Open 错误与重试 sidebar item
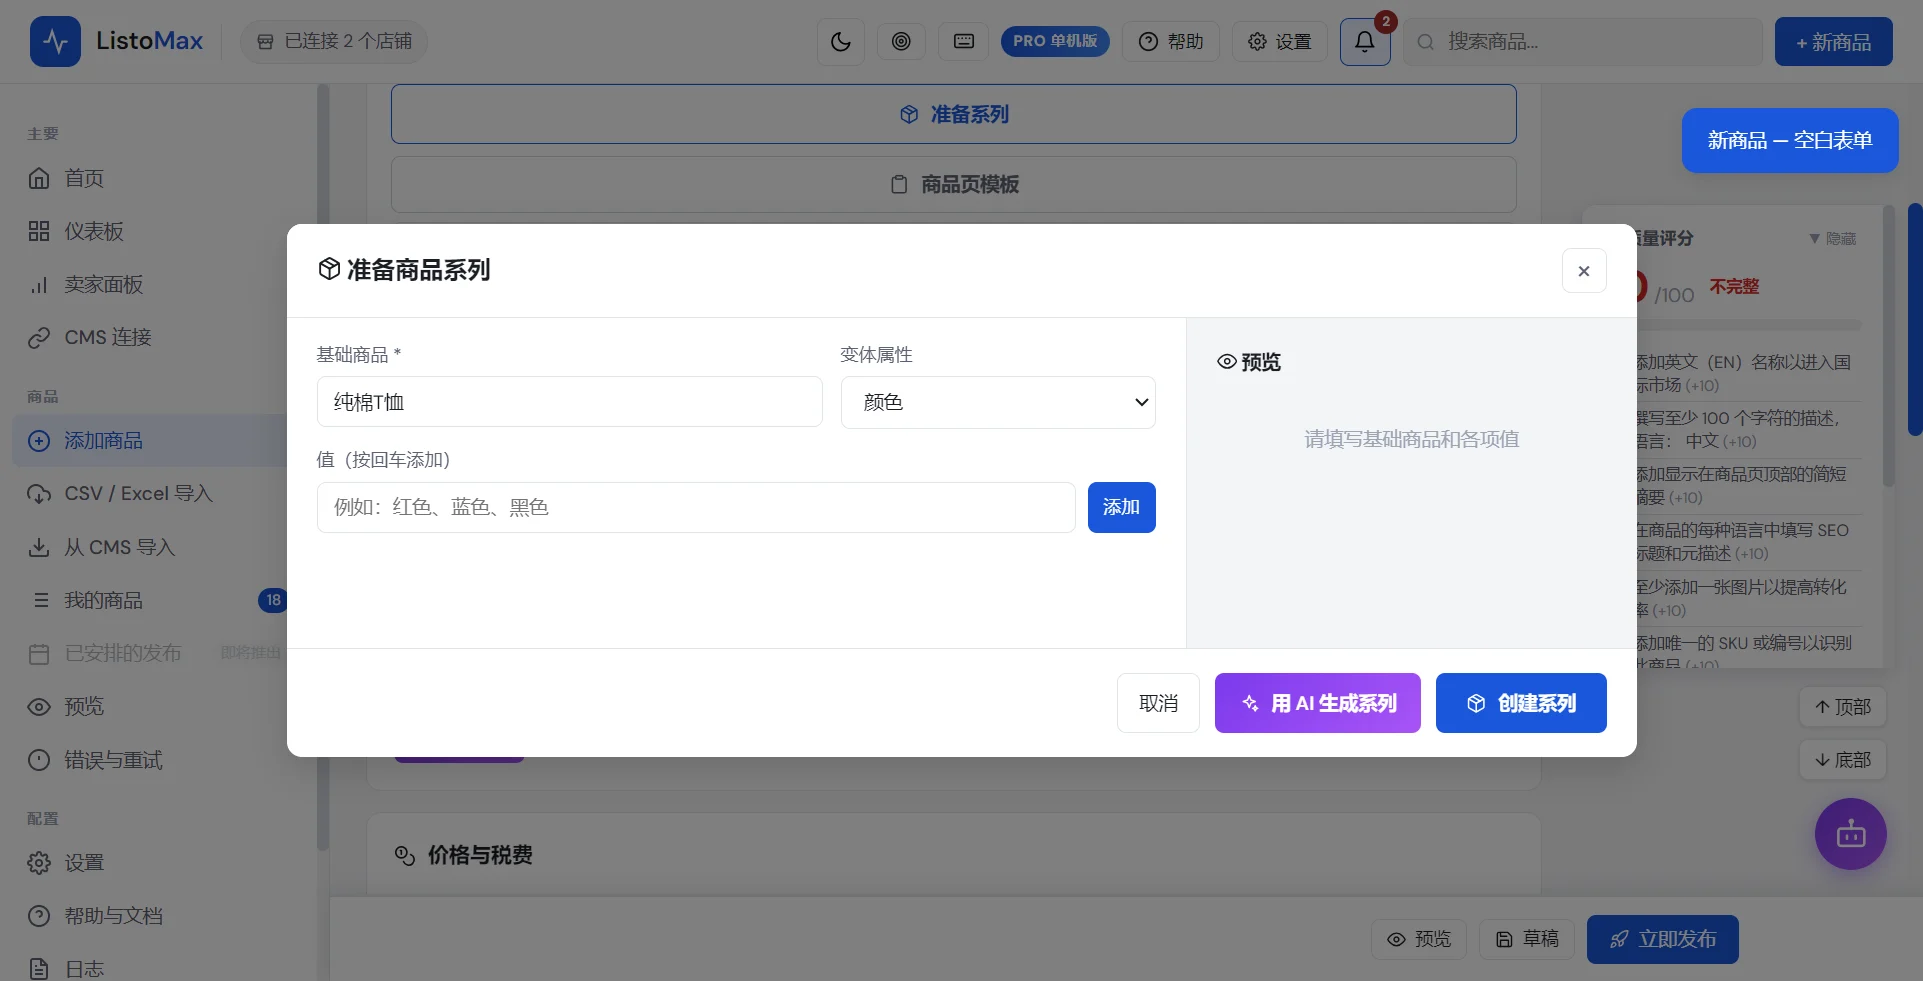 [x=150, y=760]
